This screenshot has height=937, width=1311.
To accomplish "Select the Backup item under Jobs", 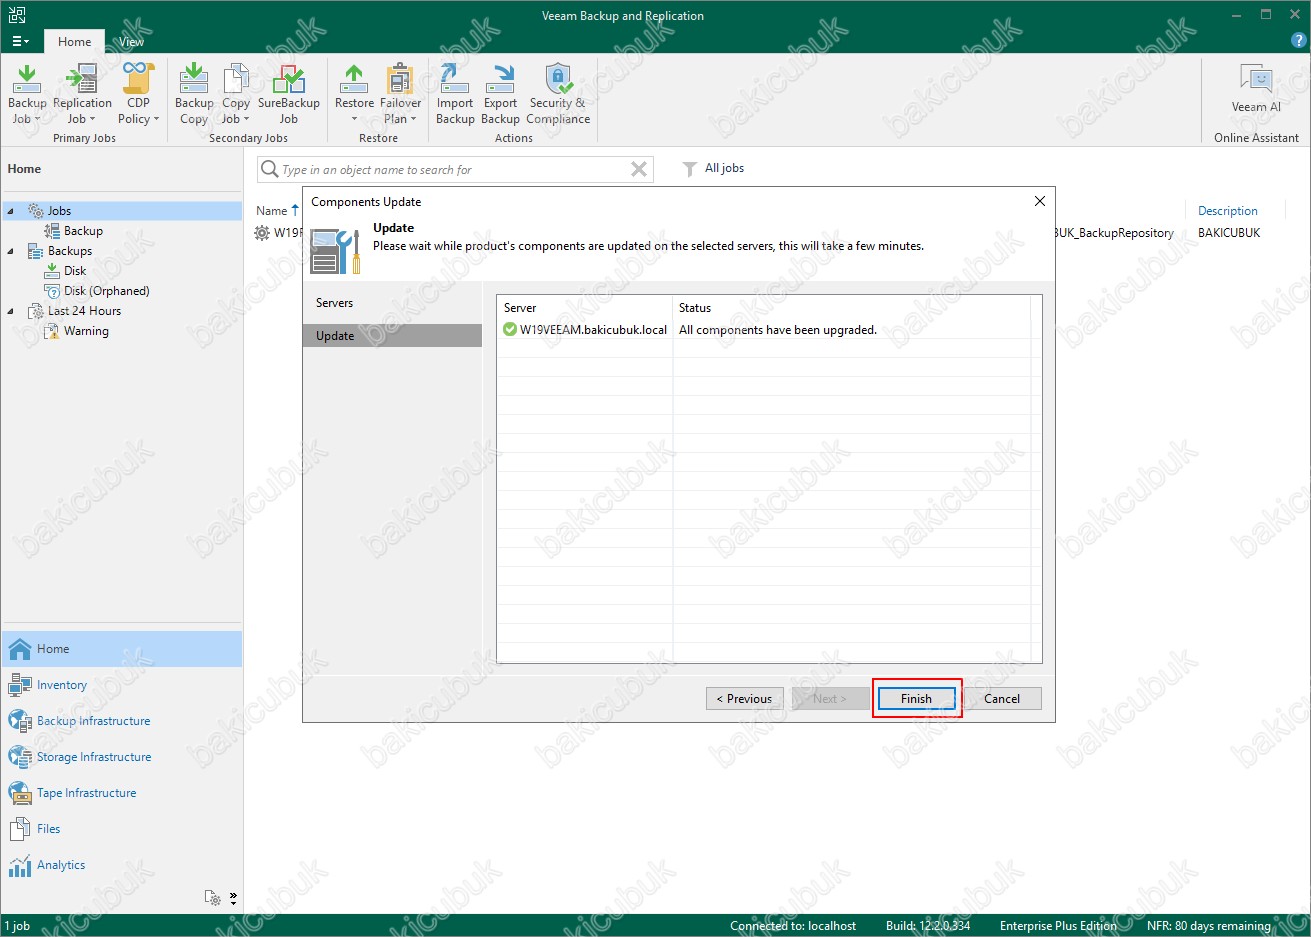I will tap(74, 231).
